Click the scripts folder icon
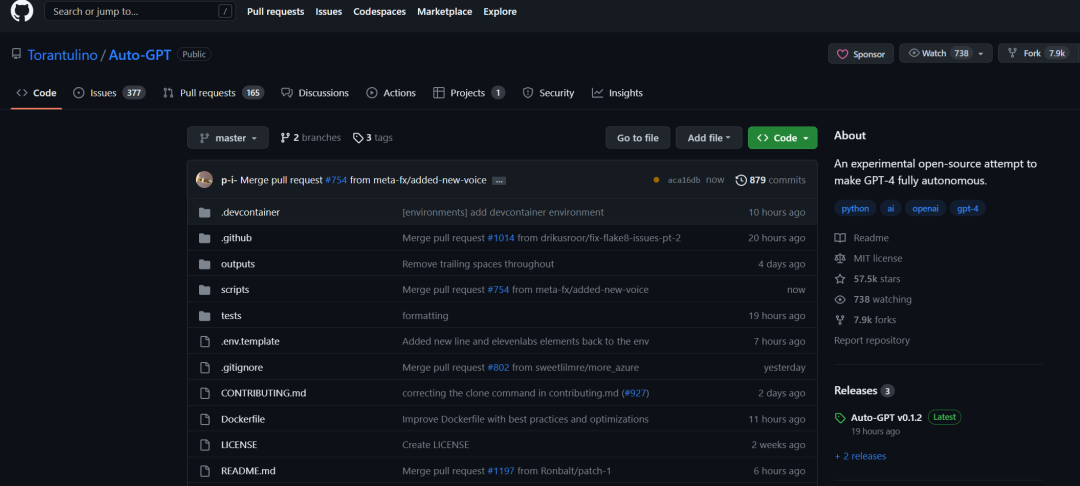Image resolution: width=1080 pixels, height=486 pixels. coord(205,290)
